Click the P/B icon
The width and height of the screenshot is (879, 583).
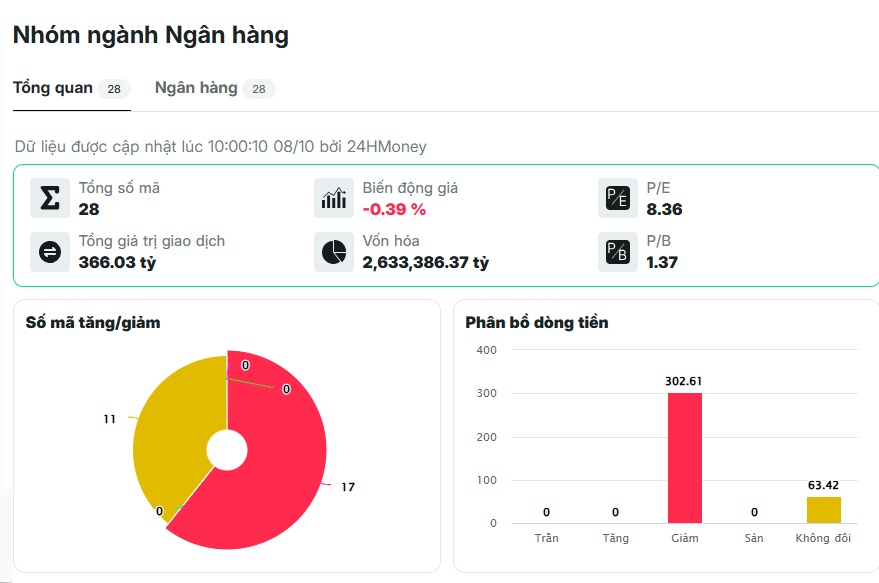618,252
